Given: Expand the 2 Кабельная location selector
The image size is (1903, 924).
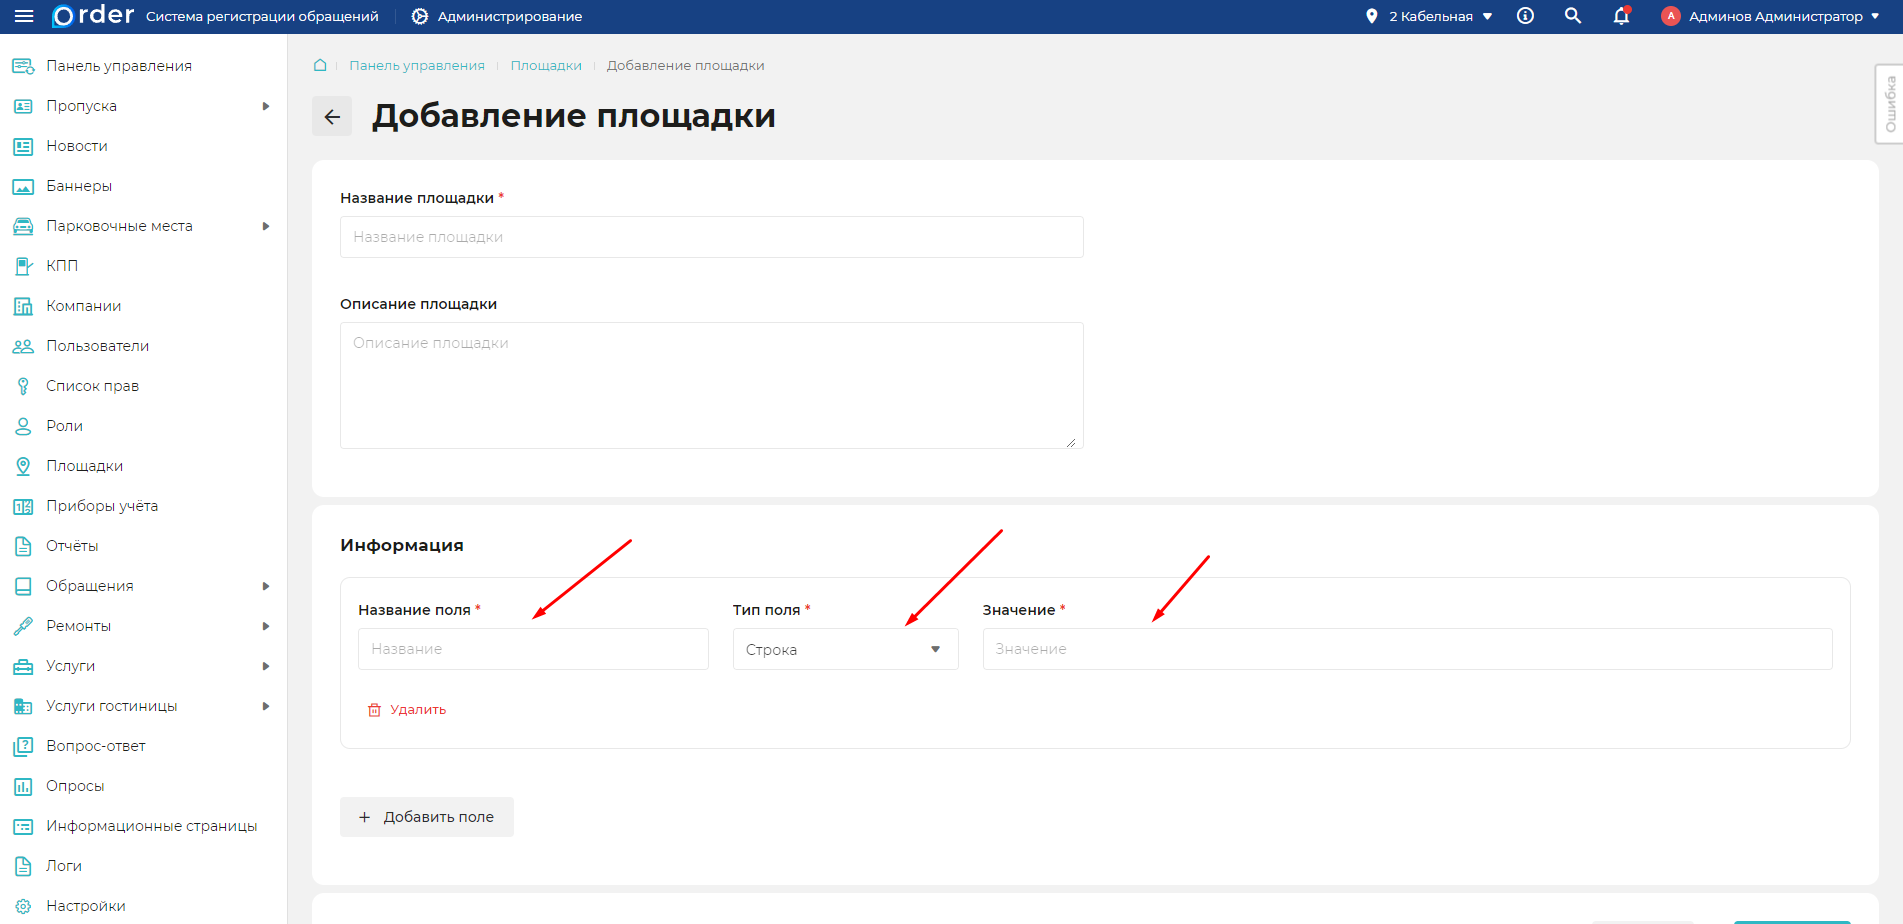Looking at the screenshot, I should (x=1428, y=16).
